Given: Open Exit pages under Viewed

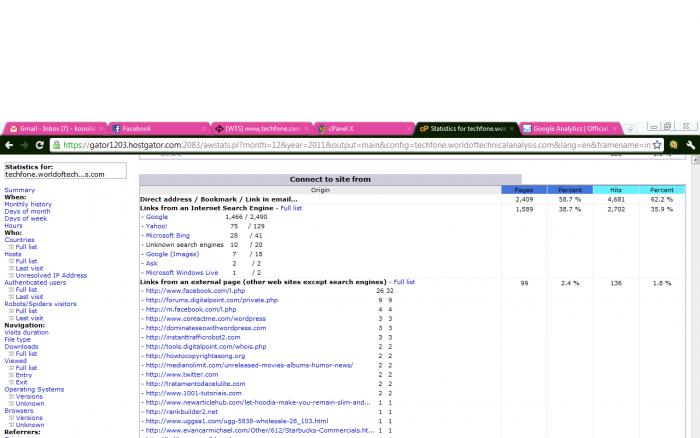Looking at the screenshot, I should pos(21,382).
